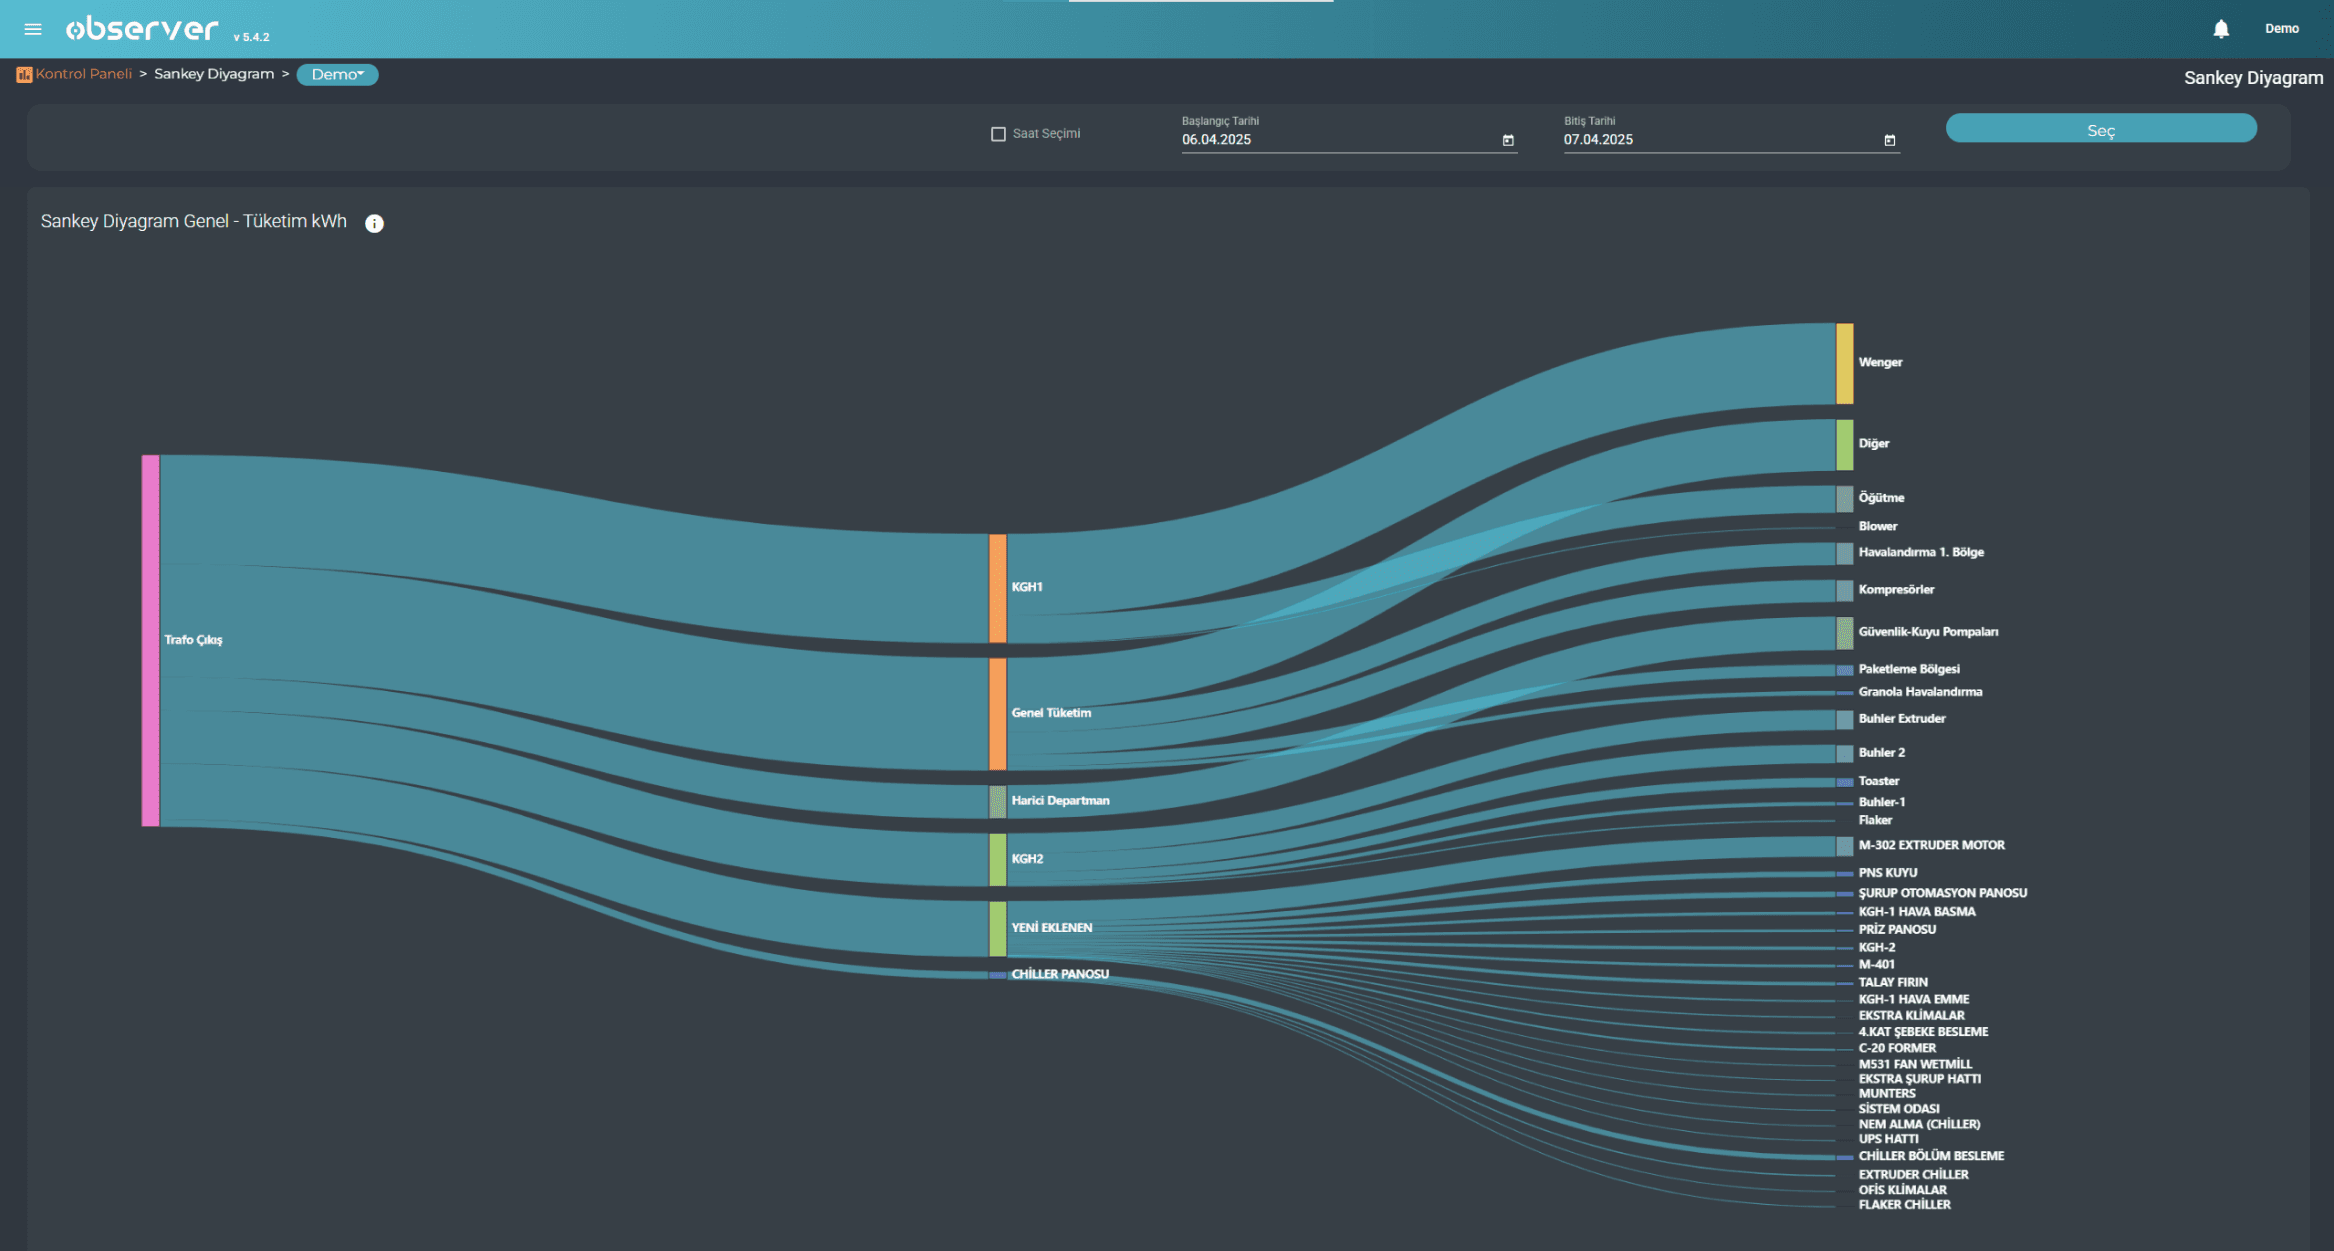Open the chart info icon
The height and width of the screenshot is (1251, 2334).
coord(374,223)
